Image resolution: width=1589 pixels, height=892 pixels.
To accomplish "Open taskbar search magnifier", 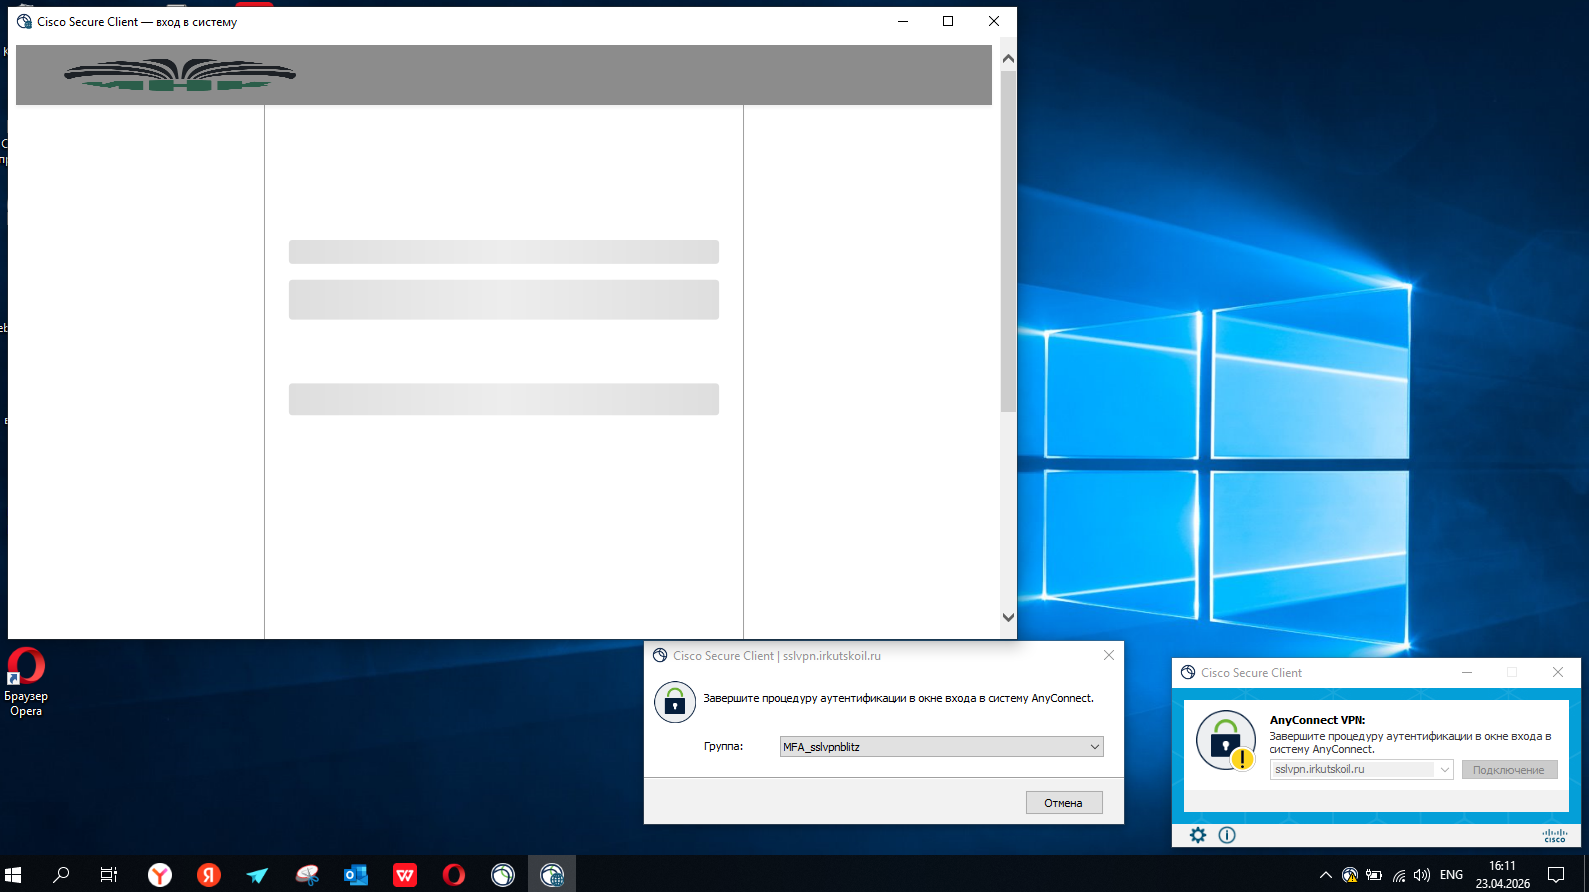I will (x=61, y=875).
